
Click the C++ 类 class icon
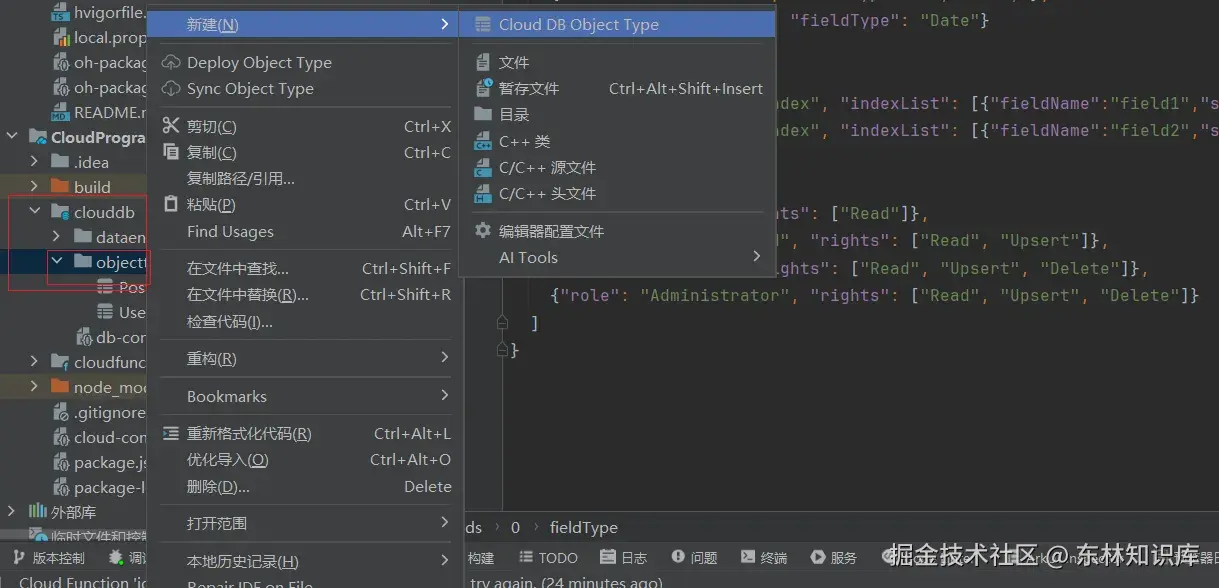(x=483, y=141)
